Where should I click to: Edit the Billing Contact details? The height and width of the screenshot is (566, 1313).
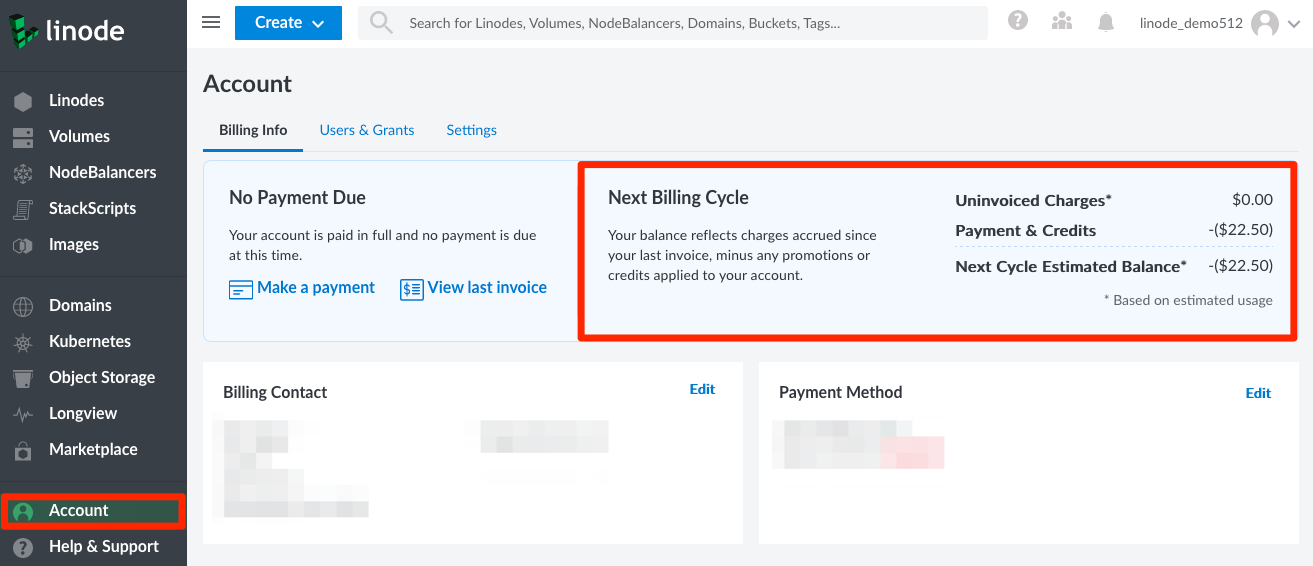point(702,390)
